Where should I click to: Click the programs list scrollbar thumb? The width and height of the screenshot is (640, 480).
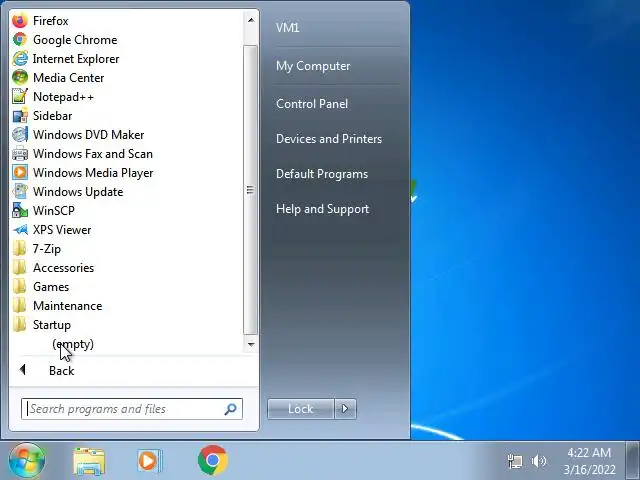250,190
